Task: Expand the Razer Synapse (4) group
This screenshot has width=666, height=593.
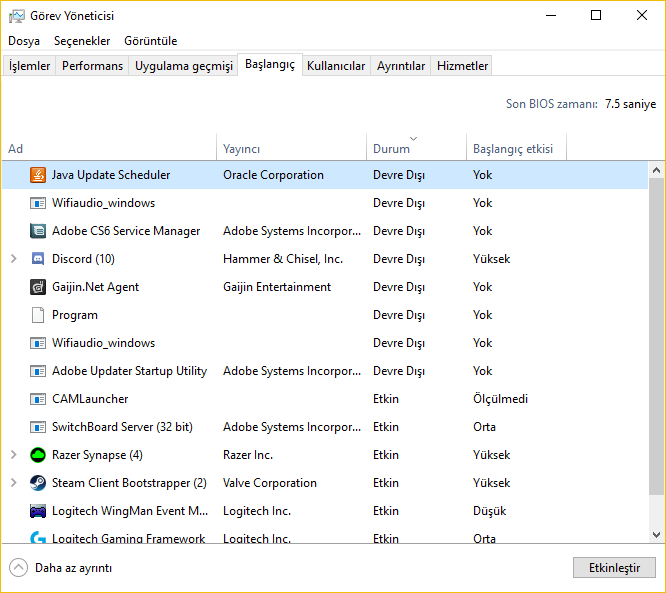Action: [14, 455]
